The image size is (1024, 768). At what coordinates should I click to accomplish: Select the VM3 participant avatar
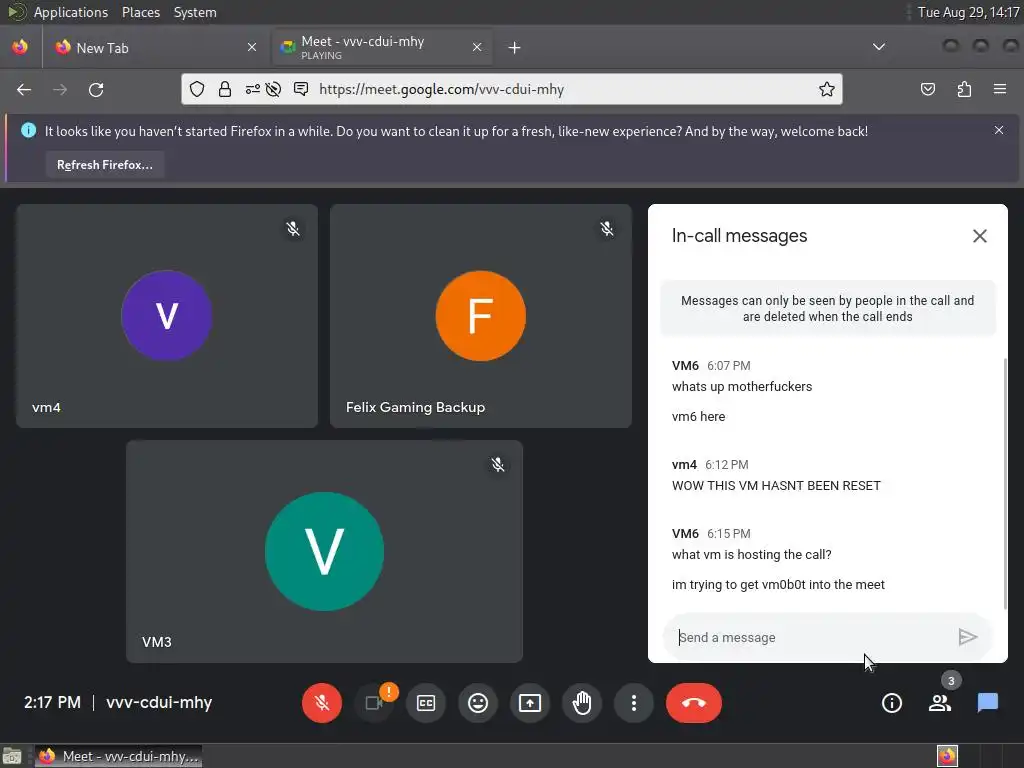pyautogui.click(x=324, y=551)
